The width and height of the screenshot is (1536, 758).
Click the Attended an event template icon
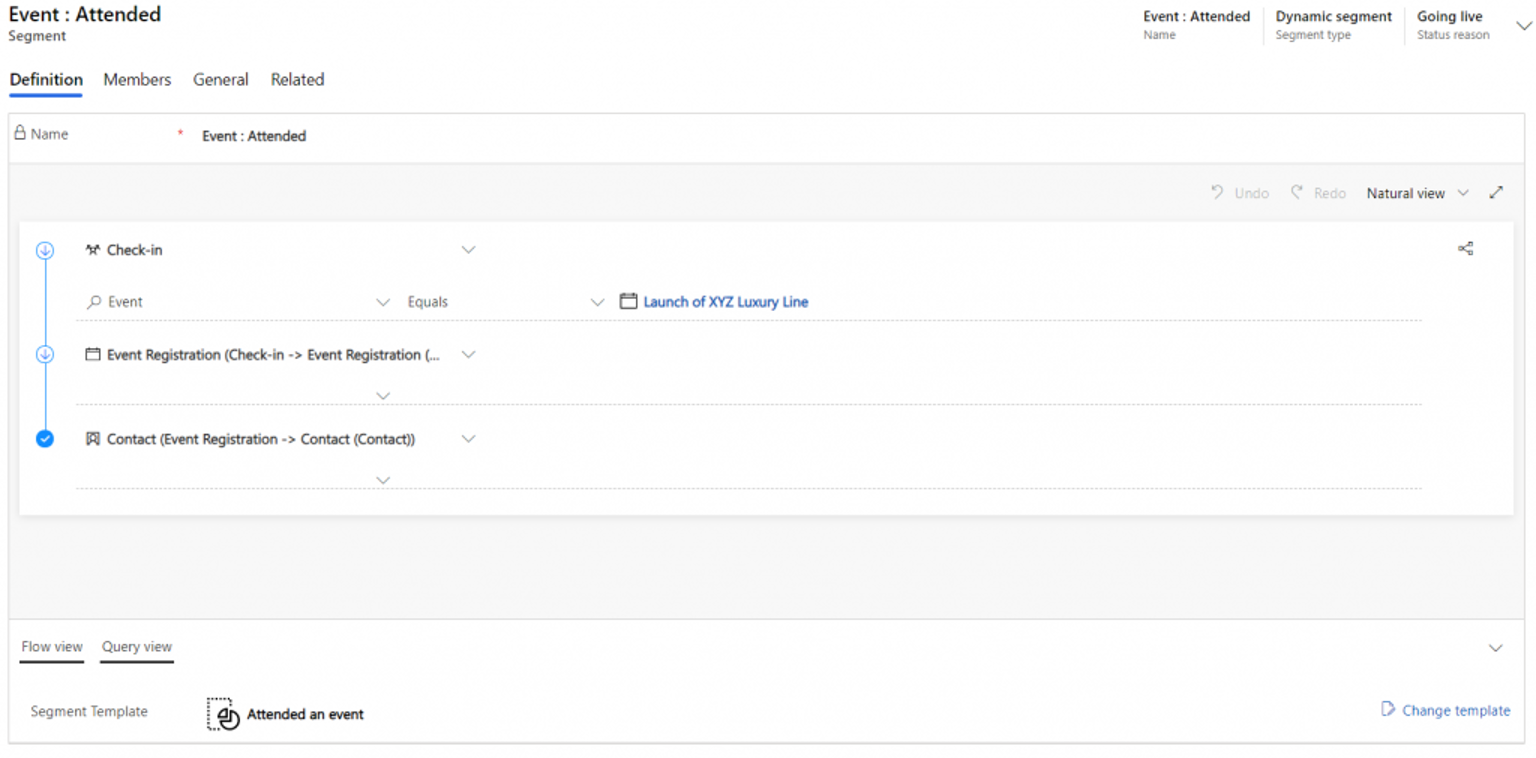click(221, 714)
